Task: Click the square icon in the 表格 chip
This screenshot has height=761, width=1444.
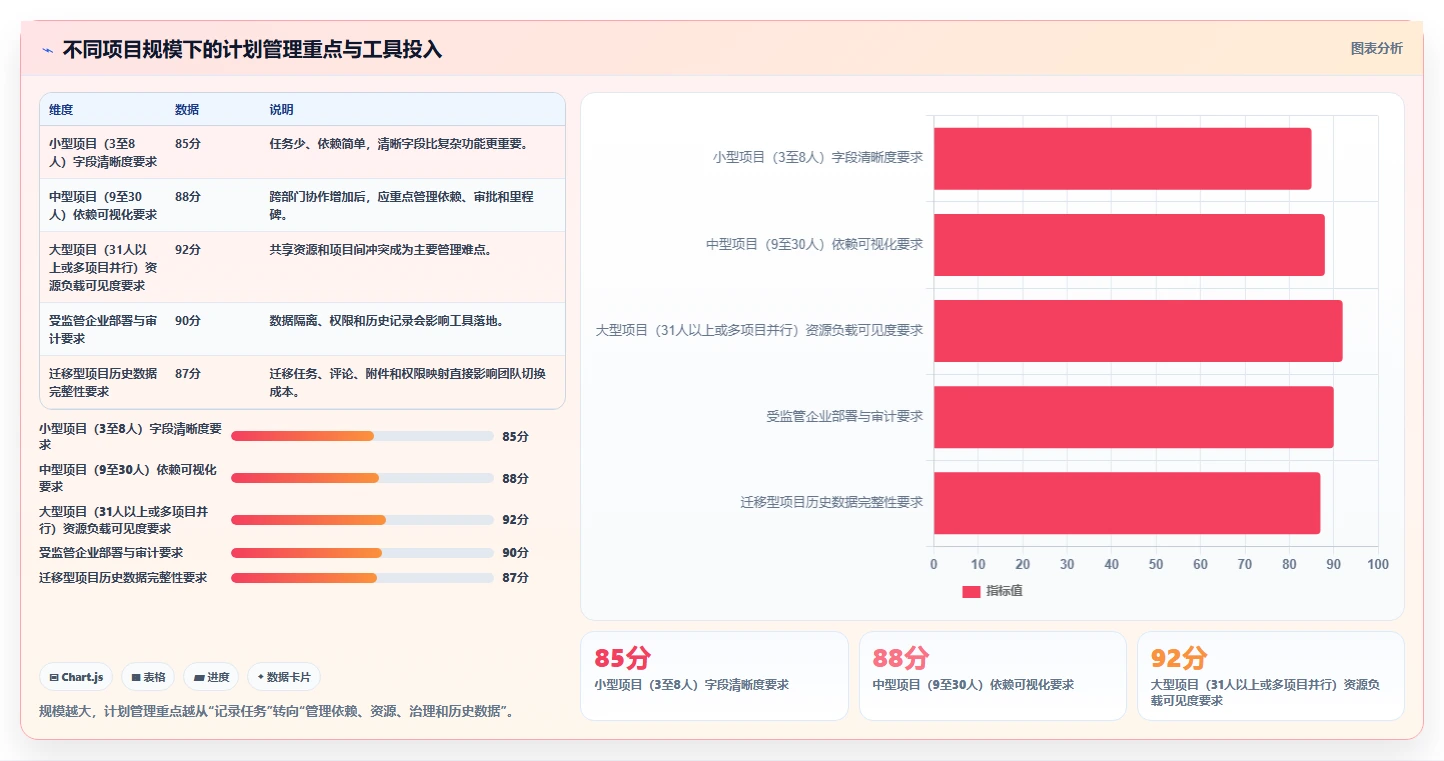Action: click(x=136, y=677)
